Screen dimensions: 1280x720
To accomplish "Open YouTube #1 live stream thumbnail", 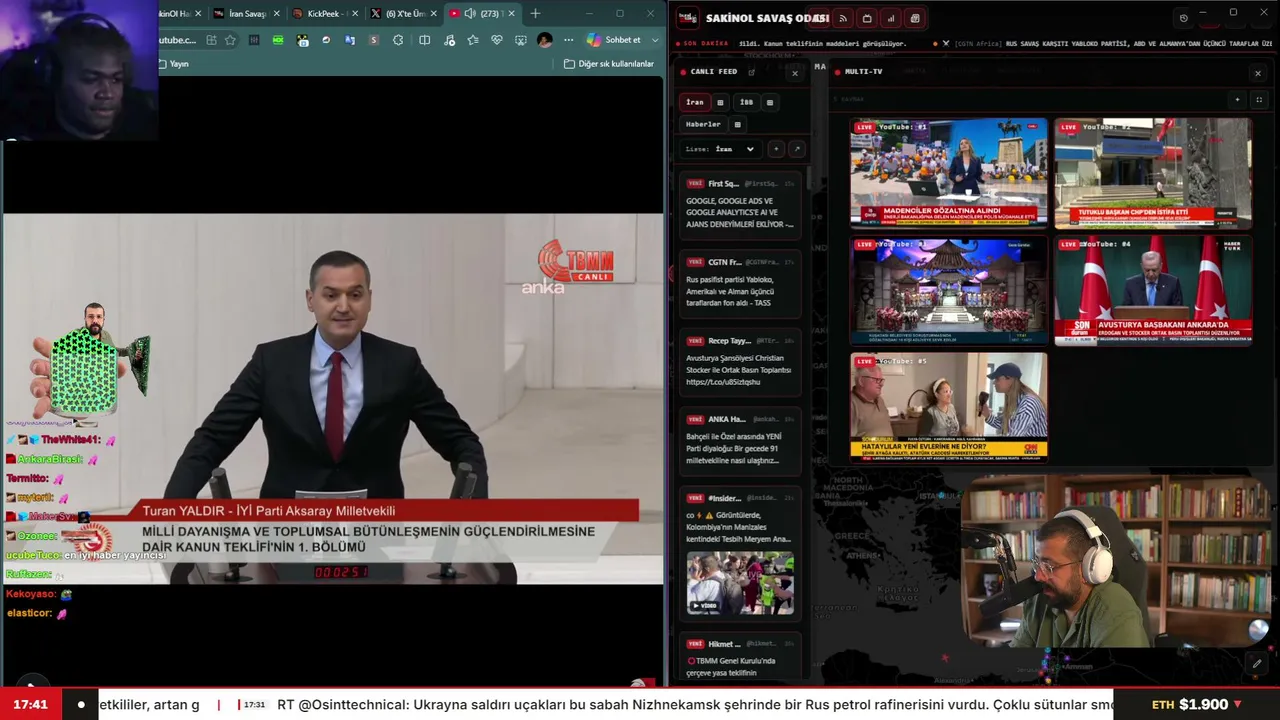I will 948,173.
